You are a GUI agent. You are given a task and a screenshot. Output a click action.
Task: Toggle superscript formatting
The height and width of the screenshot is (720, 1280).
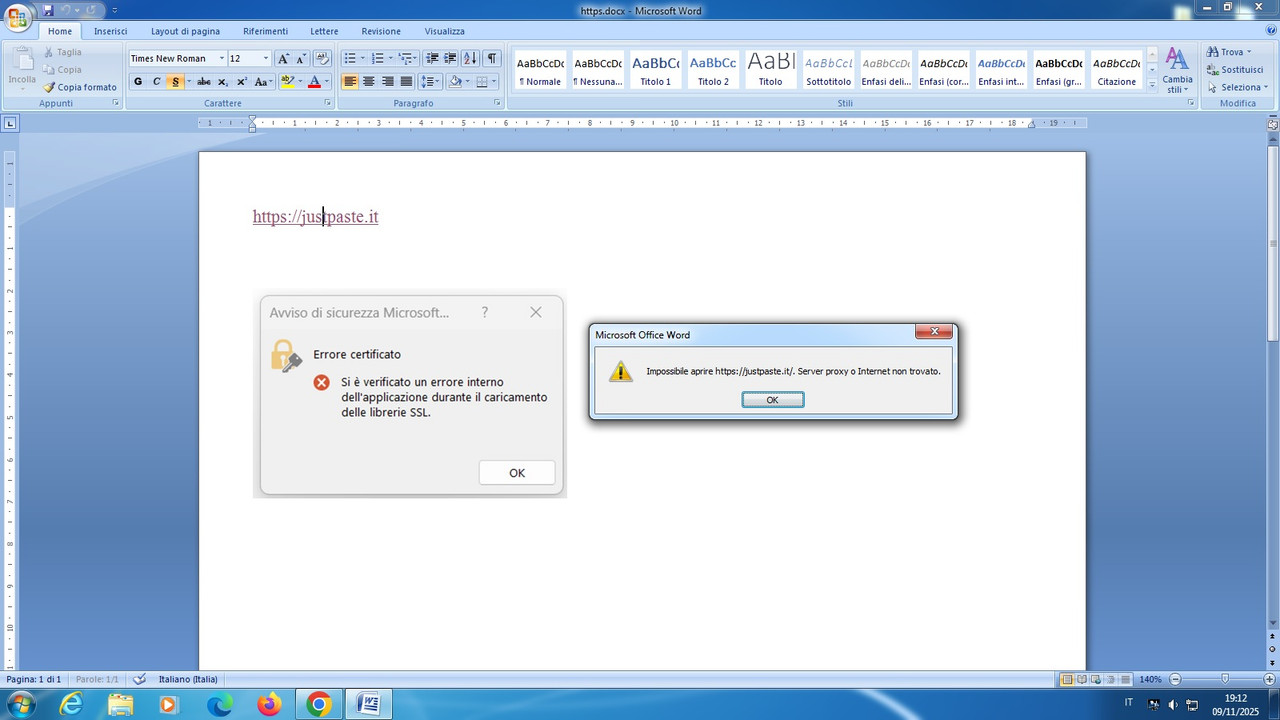coord(241,82)
